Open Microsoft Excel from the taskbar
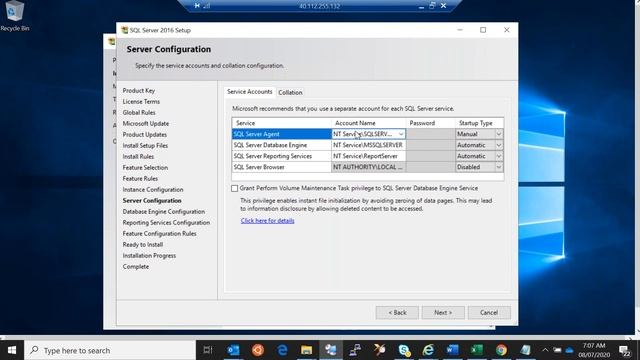 (477, 350)
